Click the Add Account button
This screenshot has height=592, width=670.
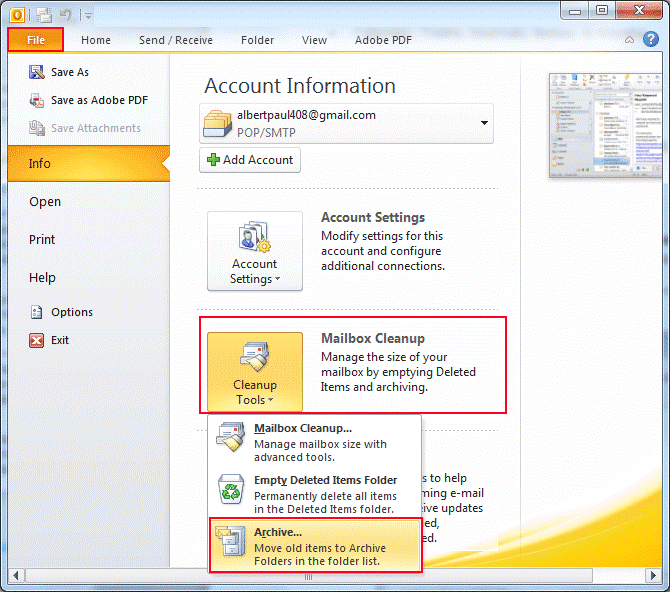(250, 160)
